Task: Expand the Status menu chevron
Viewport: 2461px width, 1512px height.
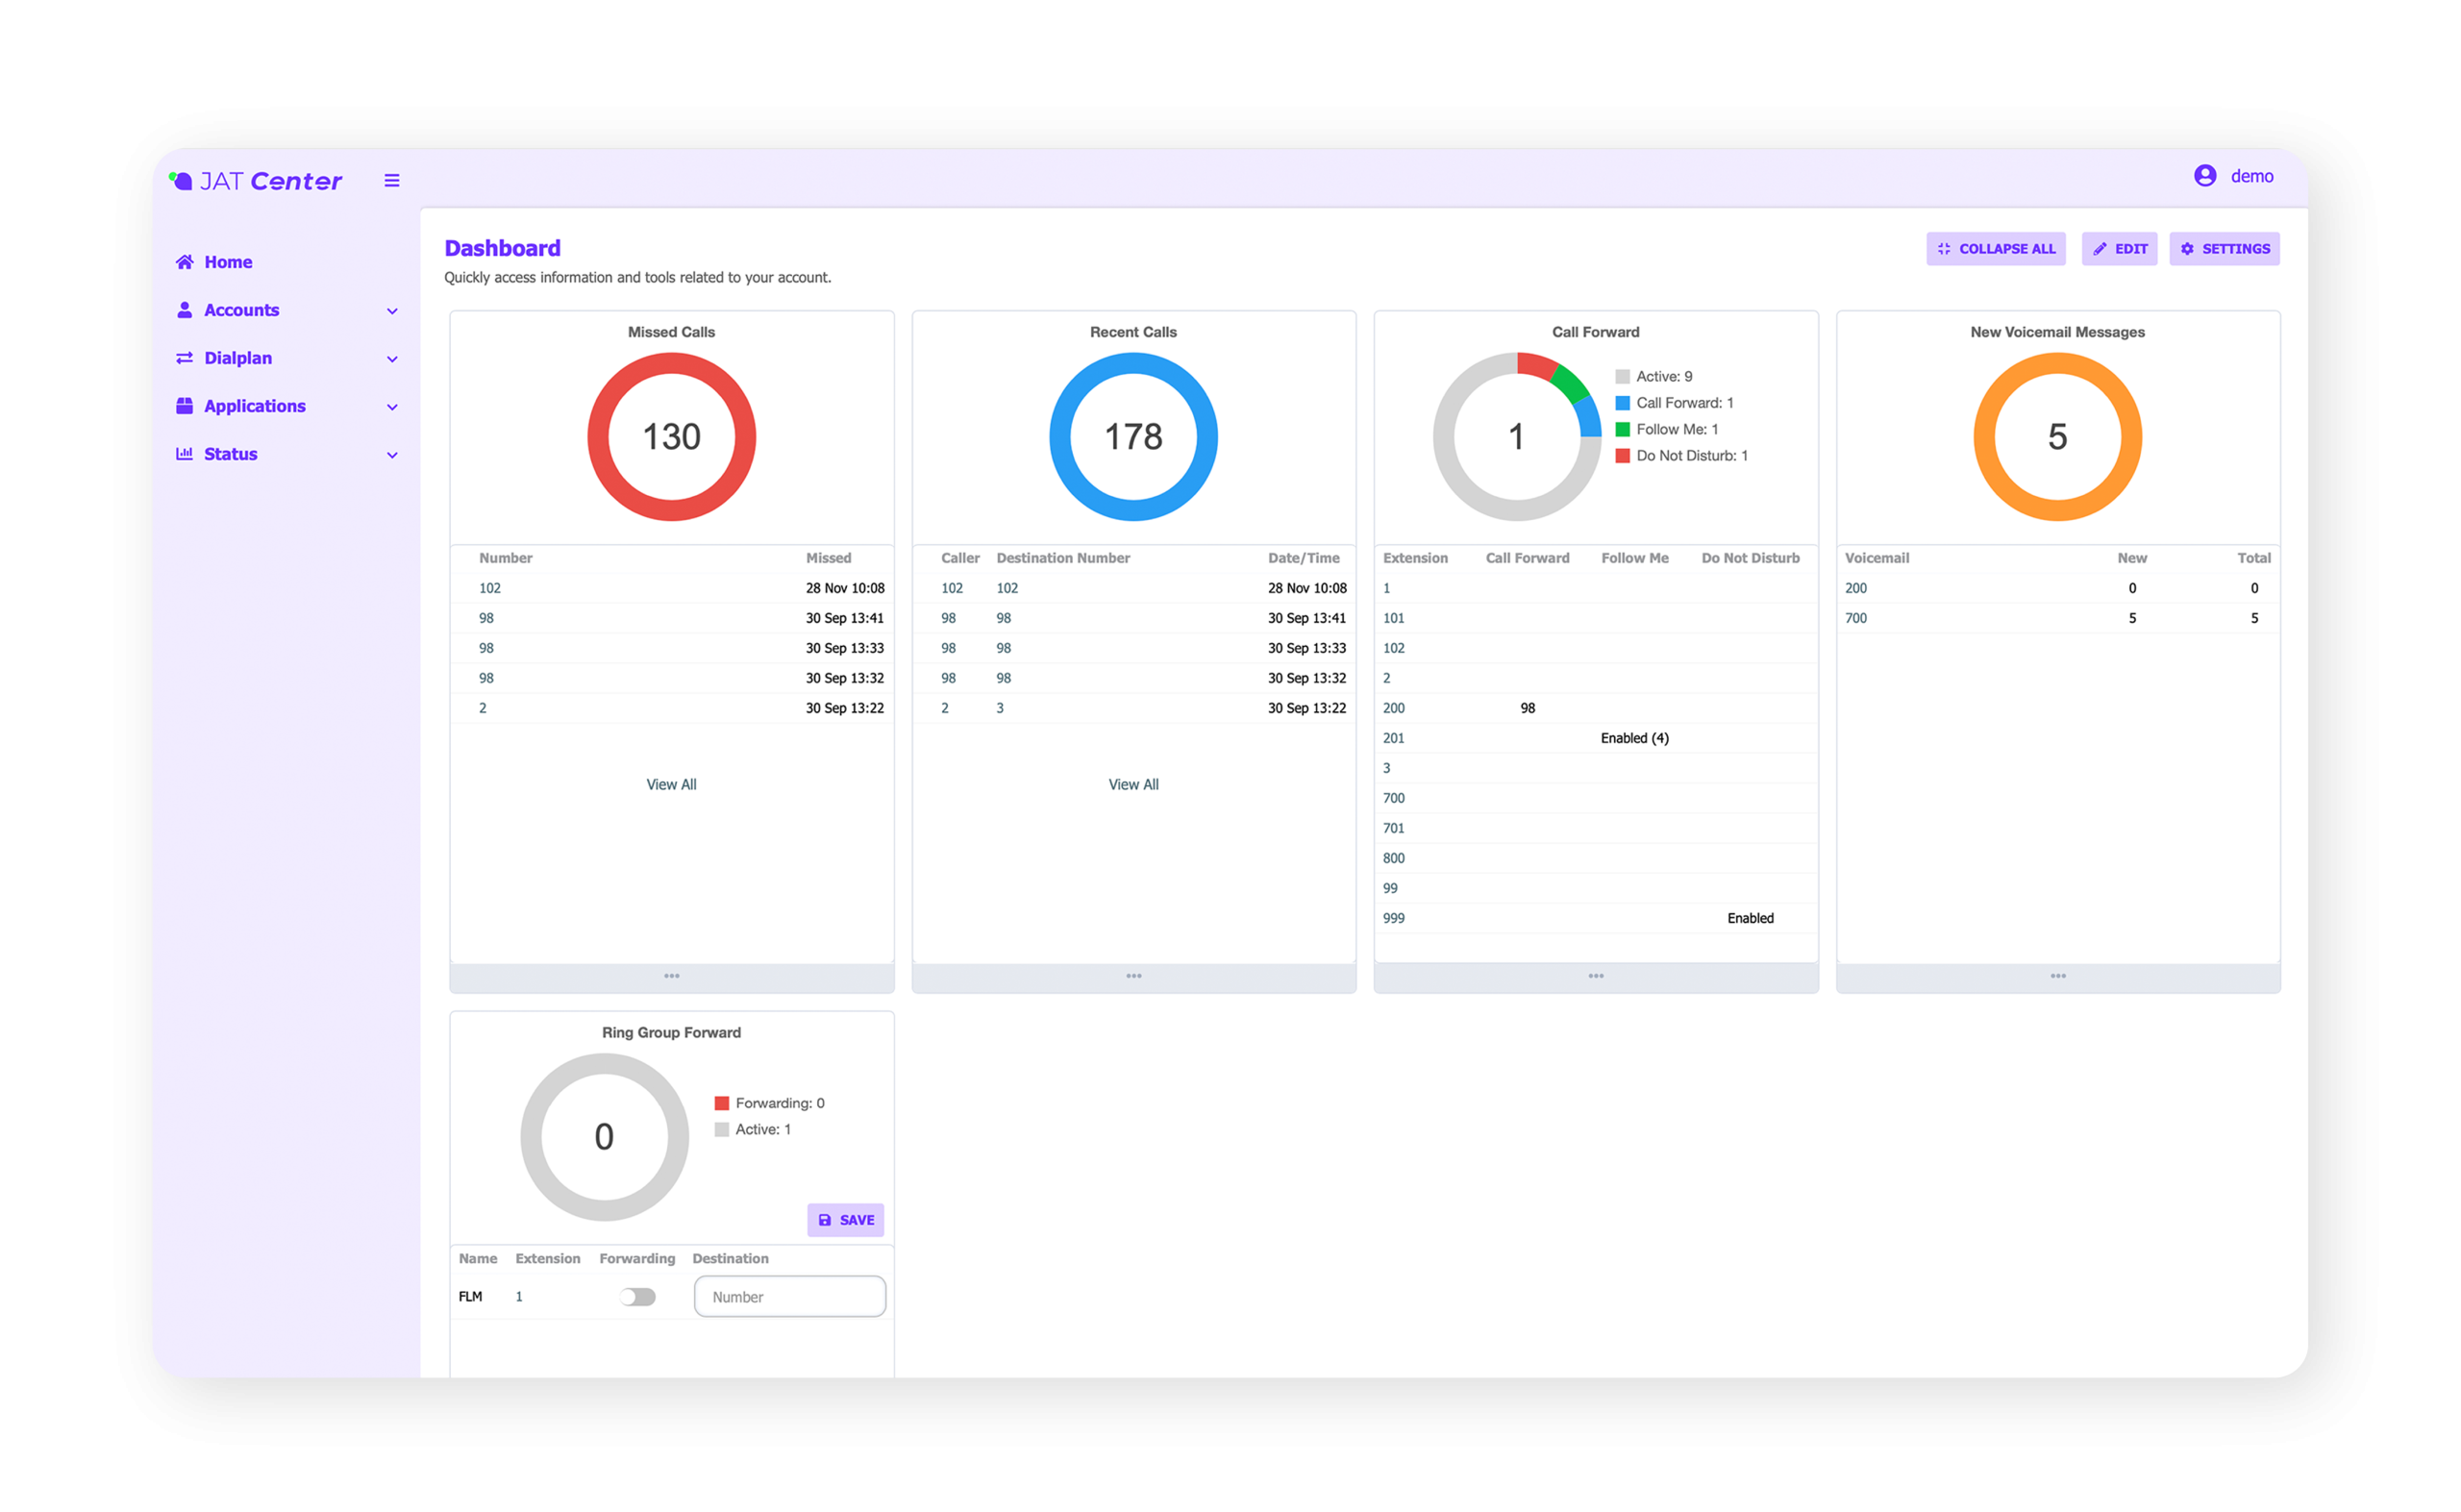Action: [x=392, y=455]
